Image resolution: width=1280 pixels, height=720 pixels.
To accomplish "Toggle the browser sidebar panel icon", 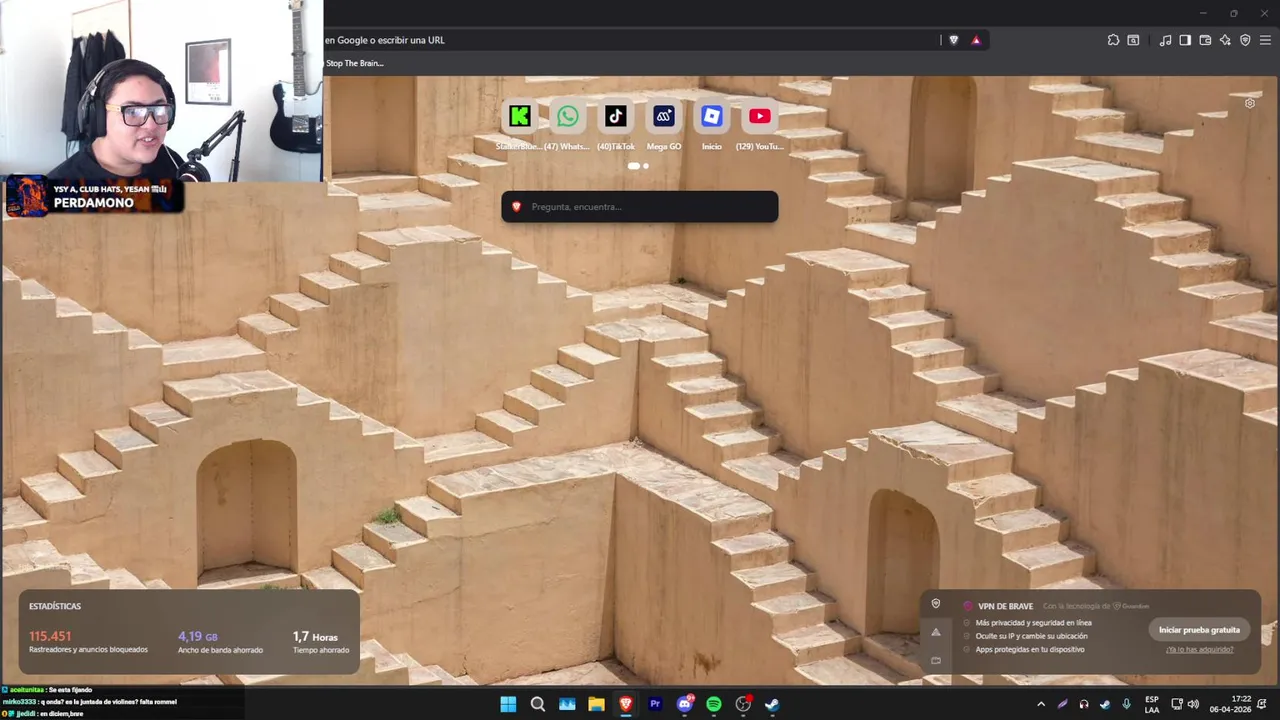I will (x=1185, y=40).
